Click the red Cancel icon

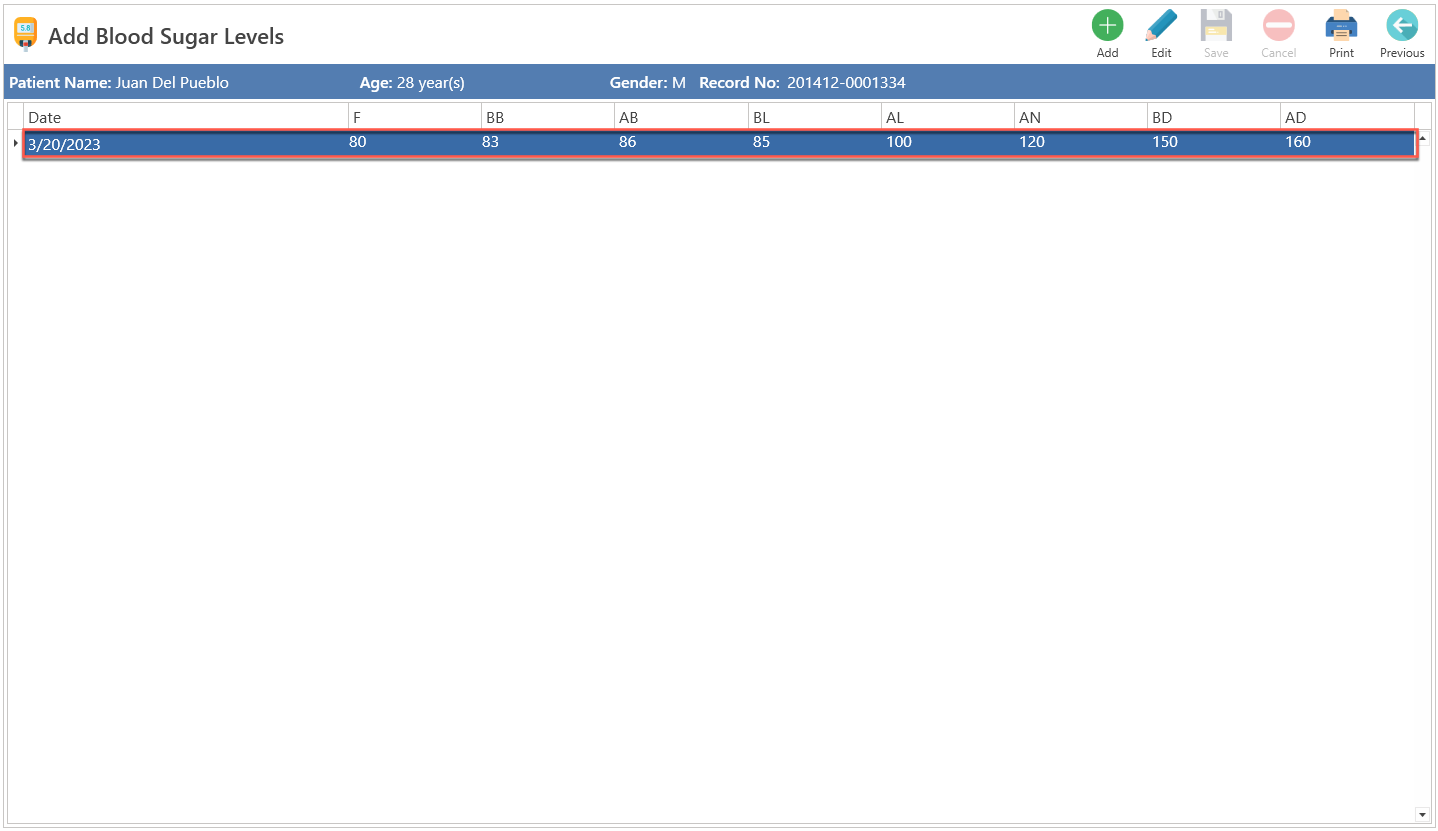[x=1278, y=26]
